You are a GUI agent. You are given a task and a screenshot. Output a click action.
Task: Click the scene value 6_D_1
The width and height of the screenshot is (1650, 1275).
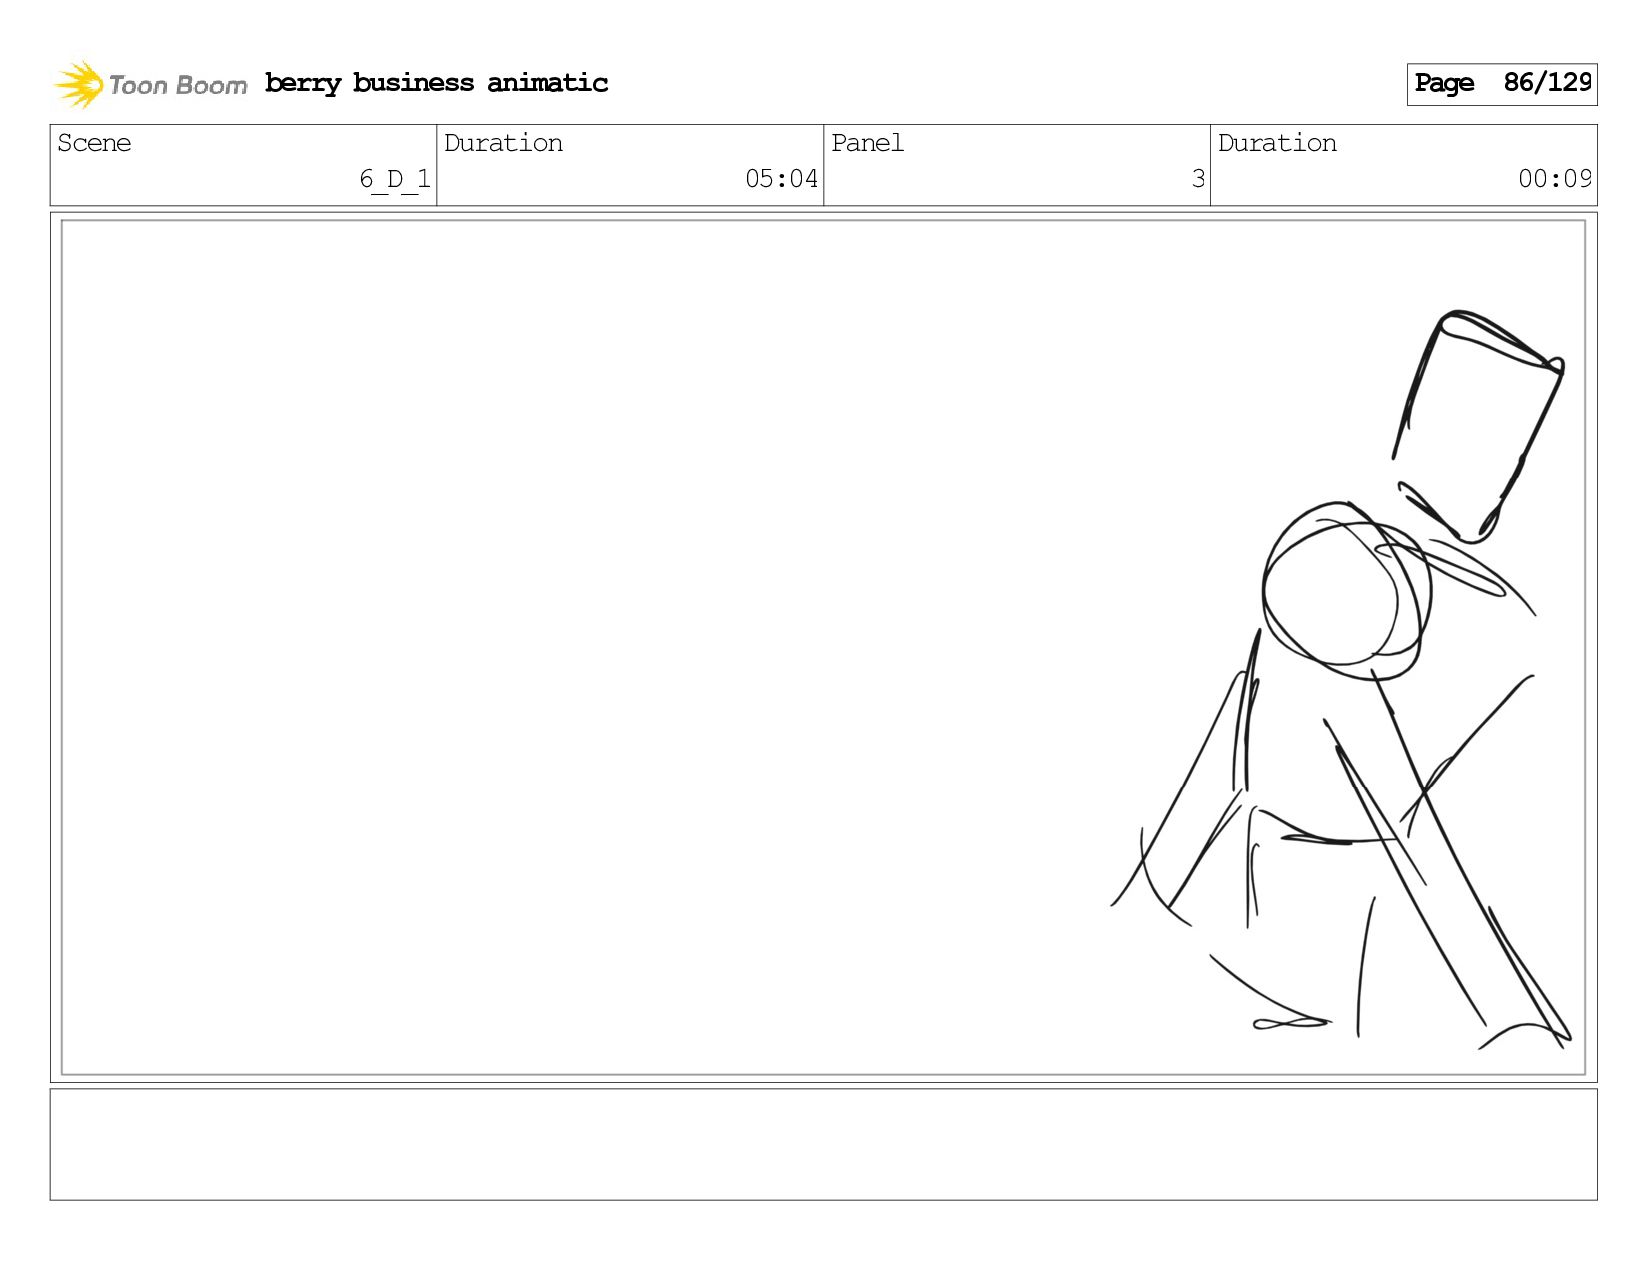(x=395, y=179)
